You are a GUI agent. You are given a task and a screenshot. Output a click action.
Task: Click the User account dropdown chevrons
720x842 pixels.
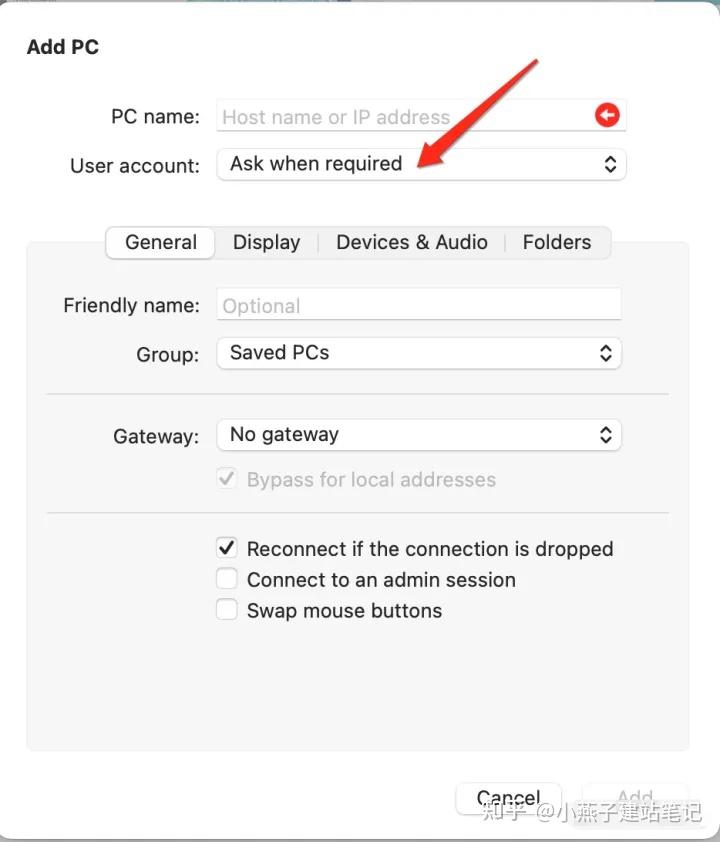(x=610, y=164)
